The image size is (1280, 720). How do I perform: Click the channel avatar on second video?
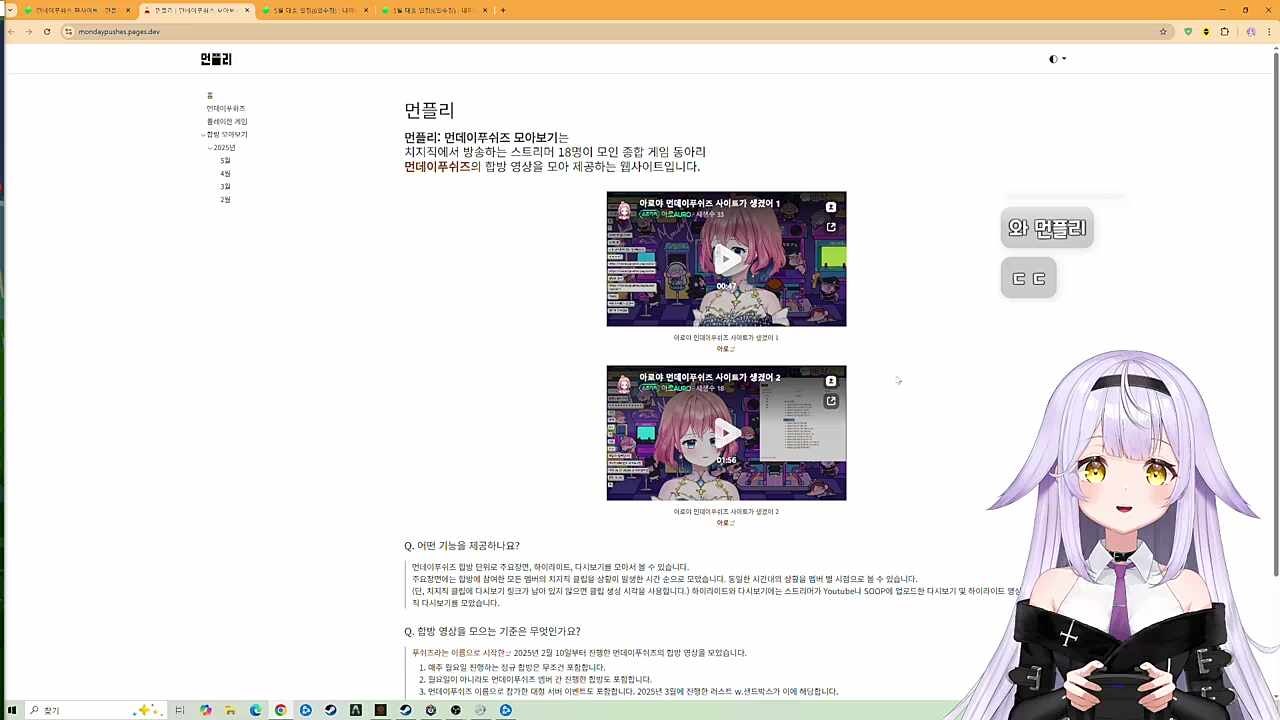point(624,383)
